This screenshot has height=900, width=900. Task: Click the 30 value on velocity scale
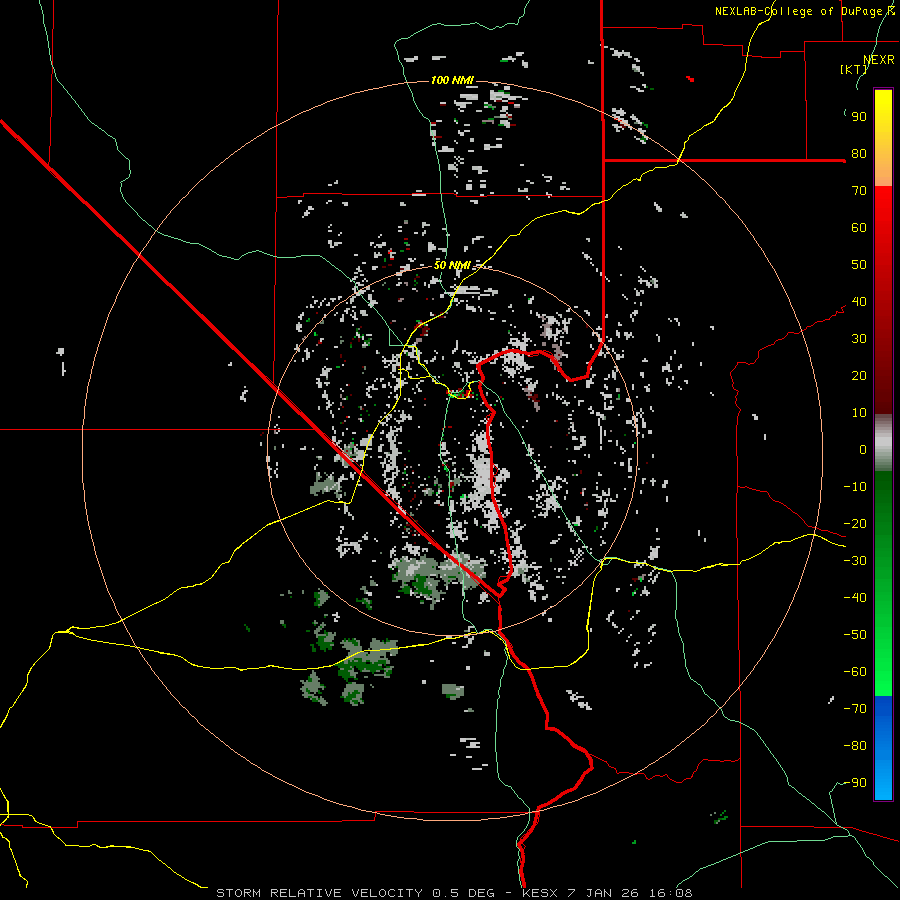[x=859, y=339]
